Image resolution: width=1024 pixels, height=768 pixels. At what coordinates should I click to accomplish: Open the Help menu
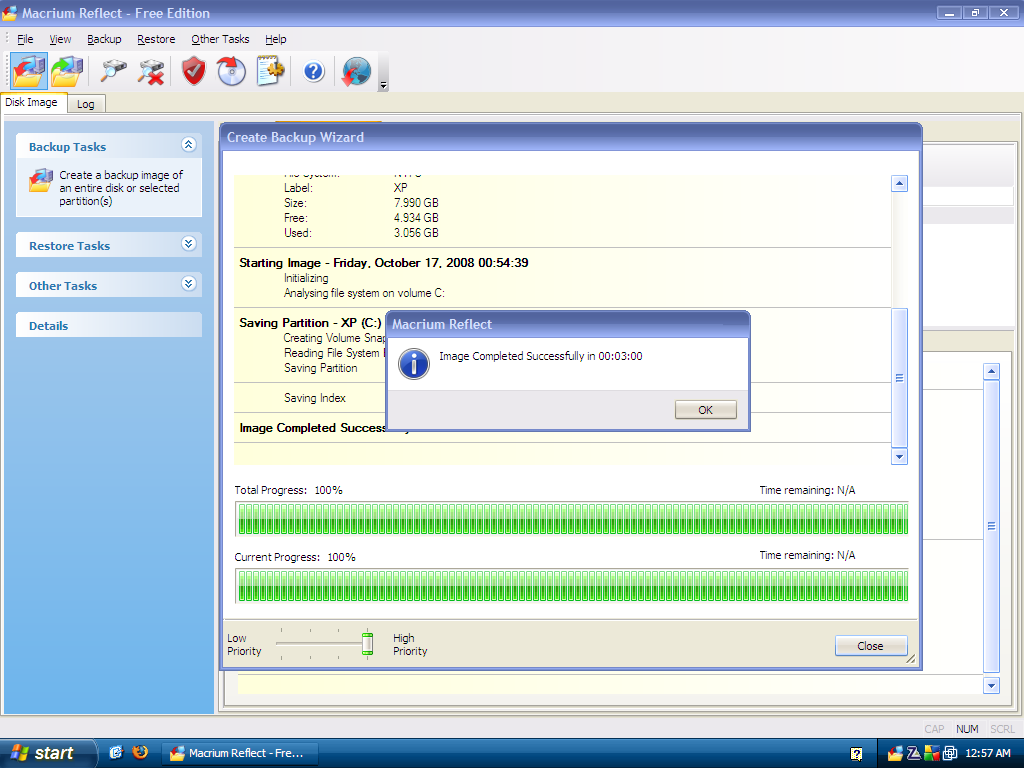pyautogui.click(x=276, y=39)
